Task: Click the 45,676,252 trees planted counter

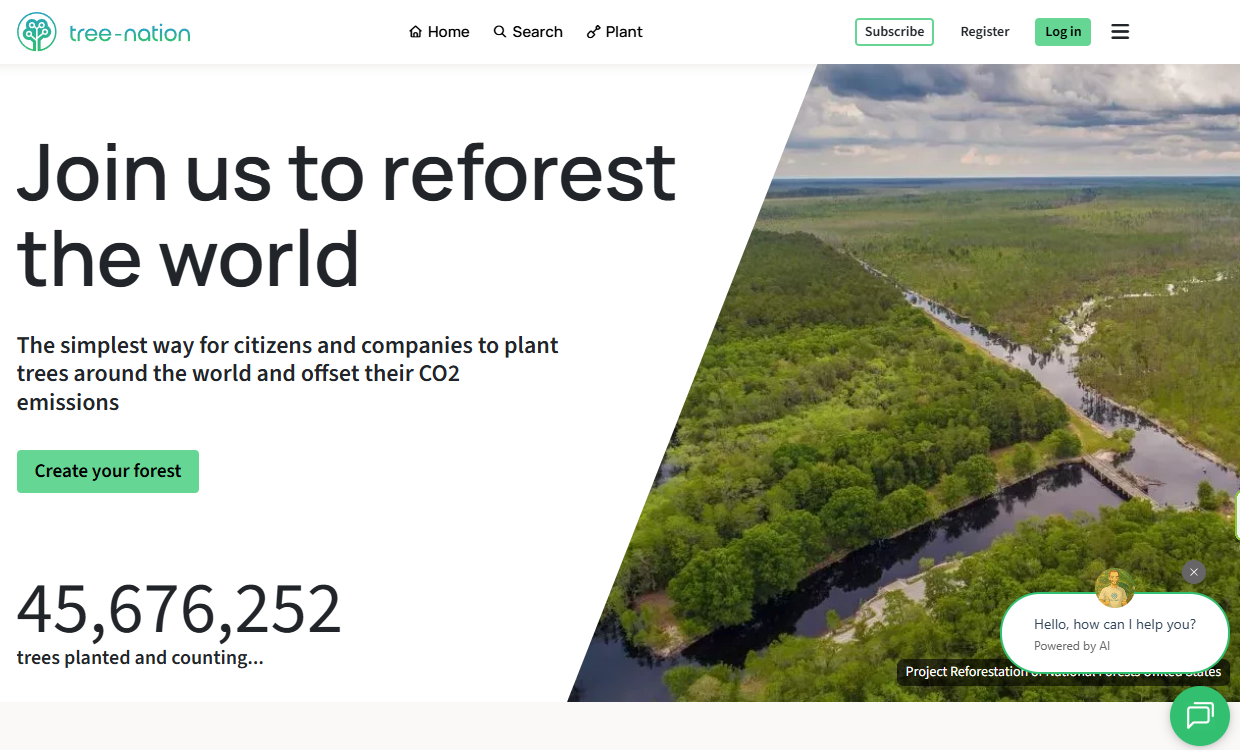Action: 179,609
